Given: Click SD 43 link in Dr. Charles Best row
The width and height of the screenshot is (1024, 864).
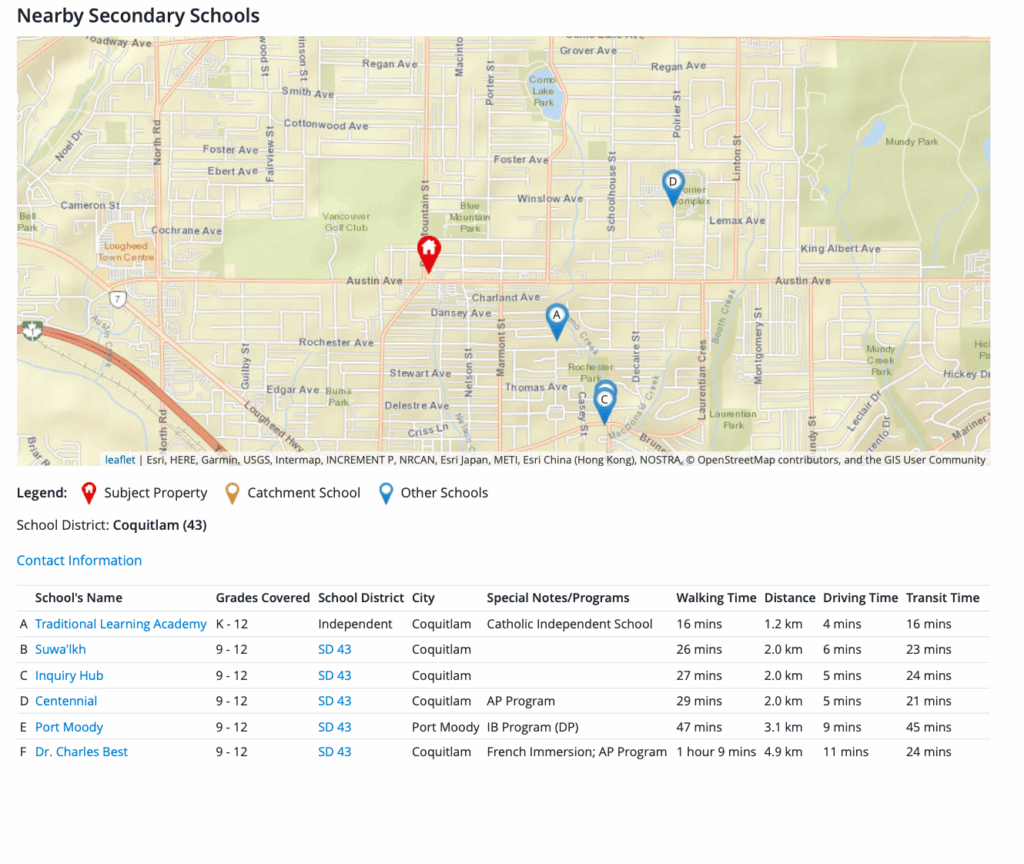Looking at the screenshot, I should pyautogui.click(x=334, y=752).
